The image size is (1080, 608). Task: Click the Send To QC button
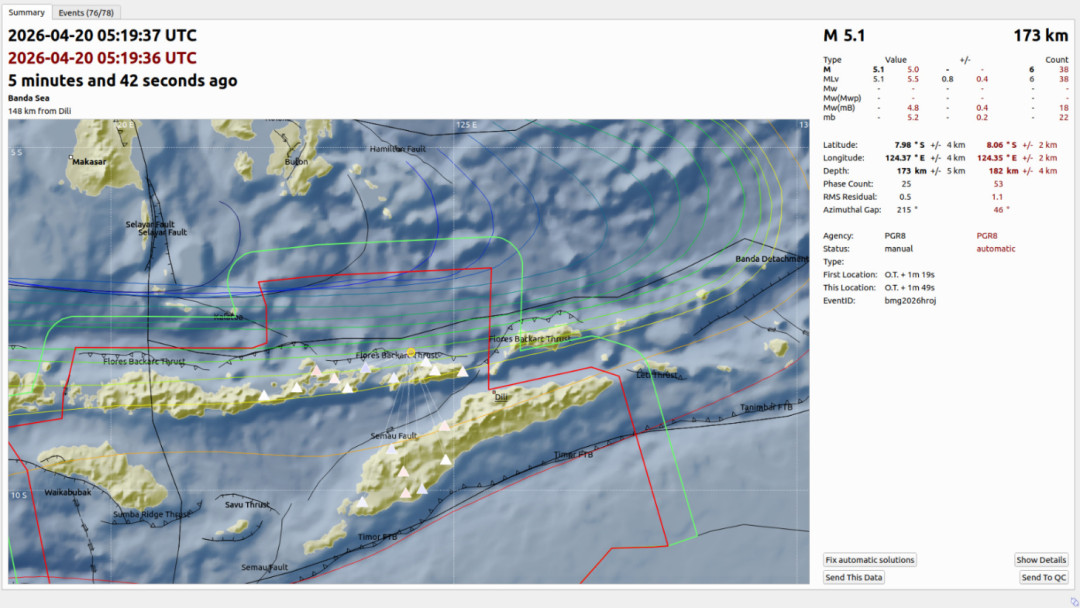[x=1043, y=577]
